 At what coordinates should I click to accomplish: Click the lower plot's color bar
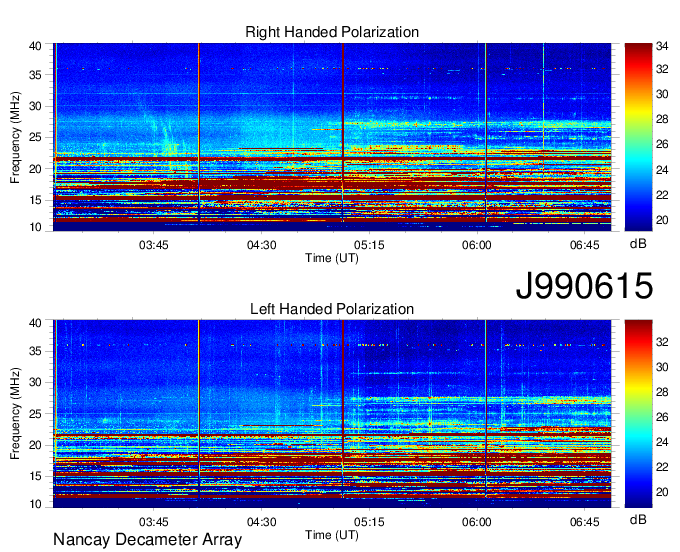tap(638, 414)
